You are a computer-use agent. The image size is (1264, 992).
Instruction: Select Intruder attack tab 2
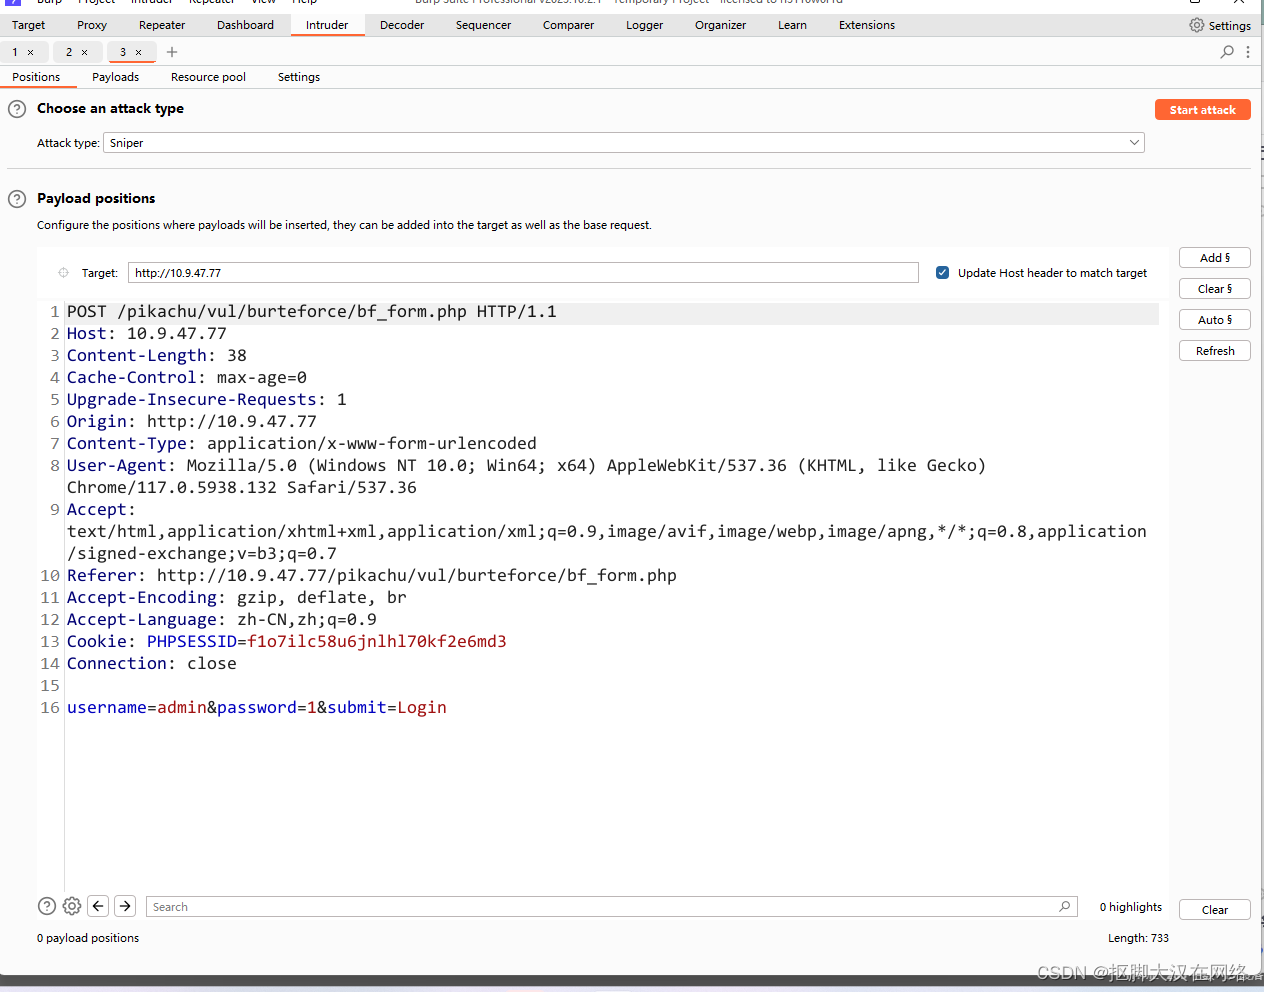(69, 52)
